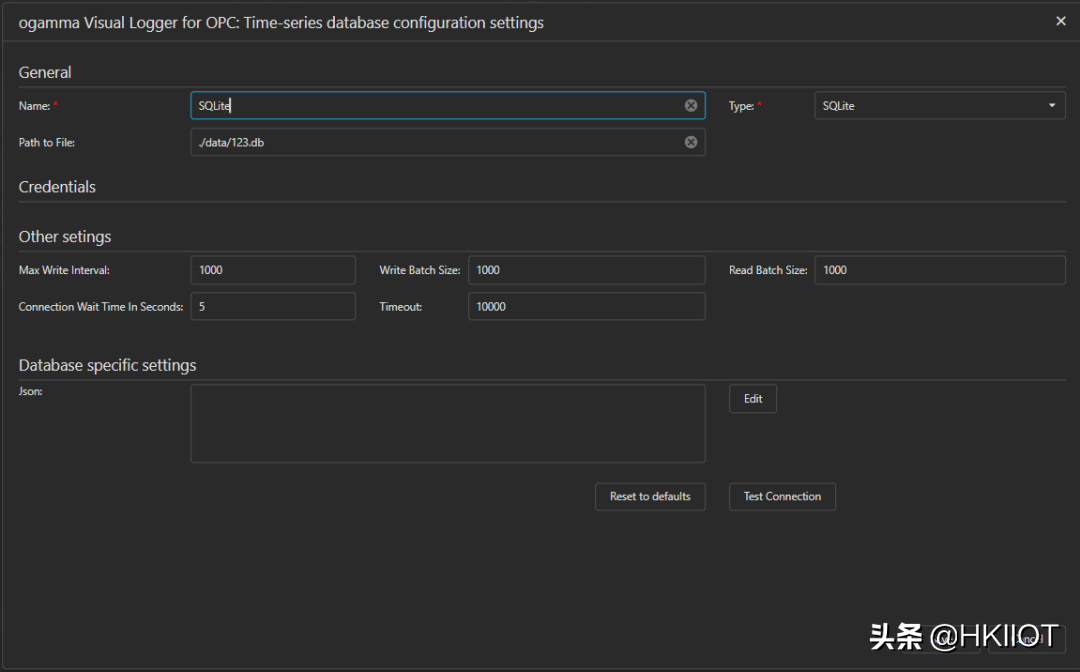
Task: Click the Name label
Action: coord(34,106)
